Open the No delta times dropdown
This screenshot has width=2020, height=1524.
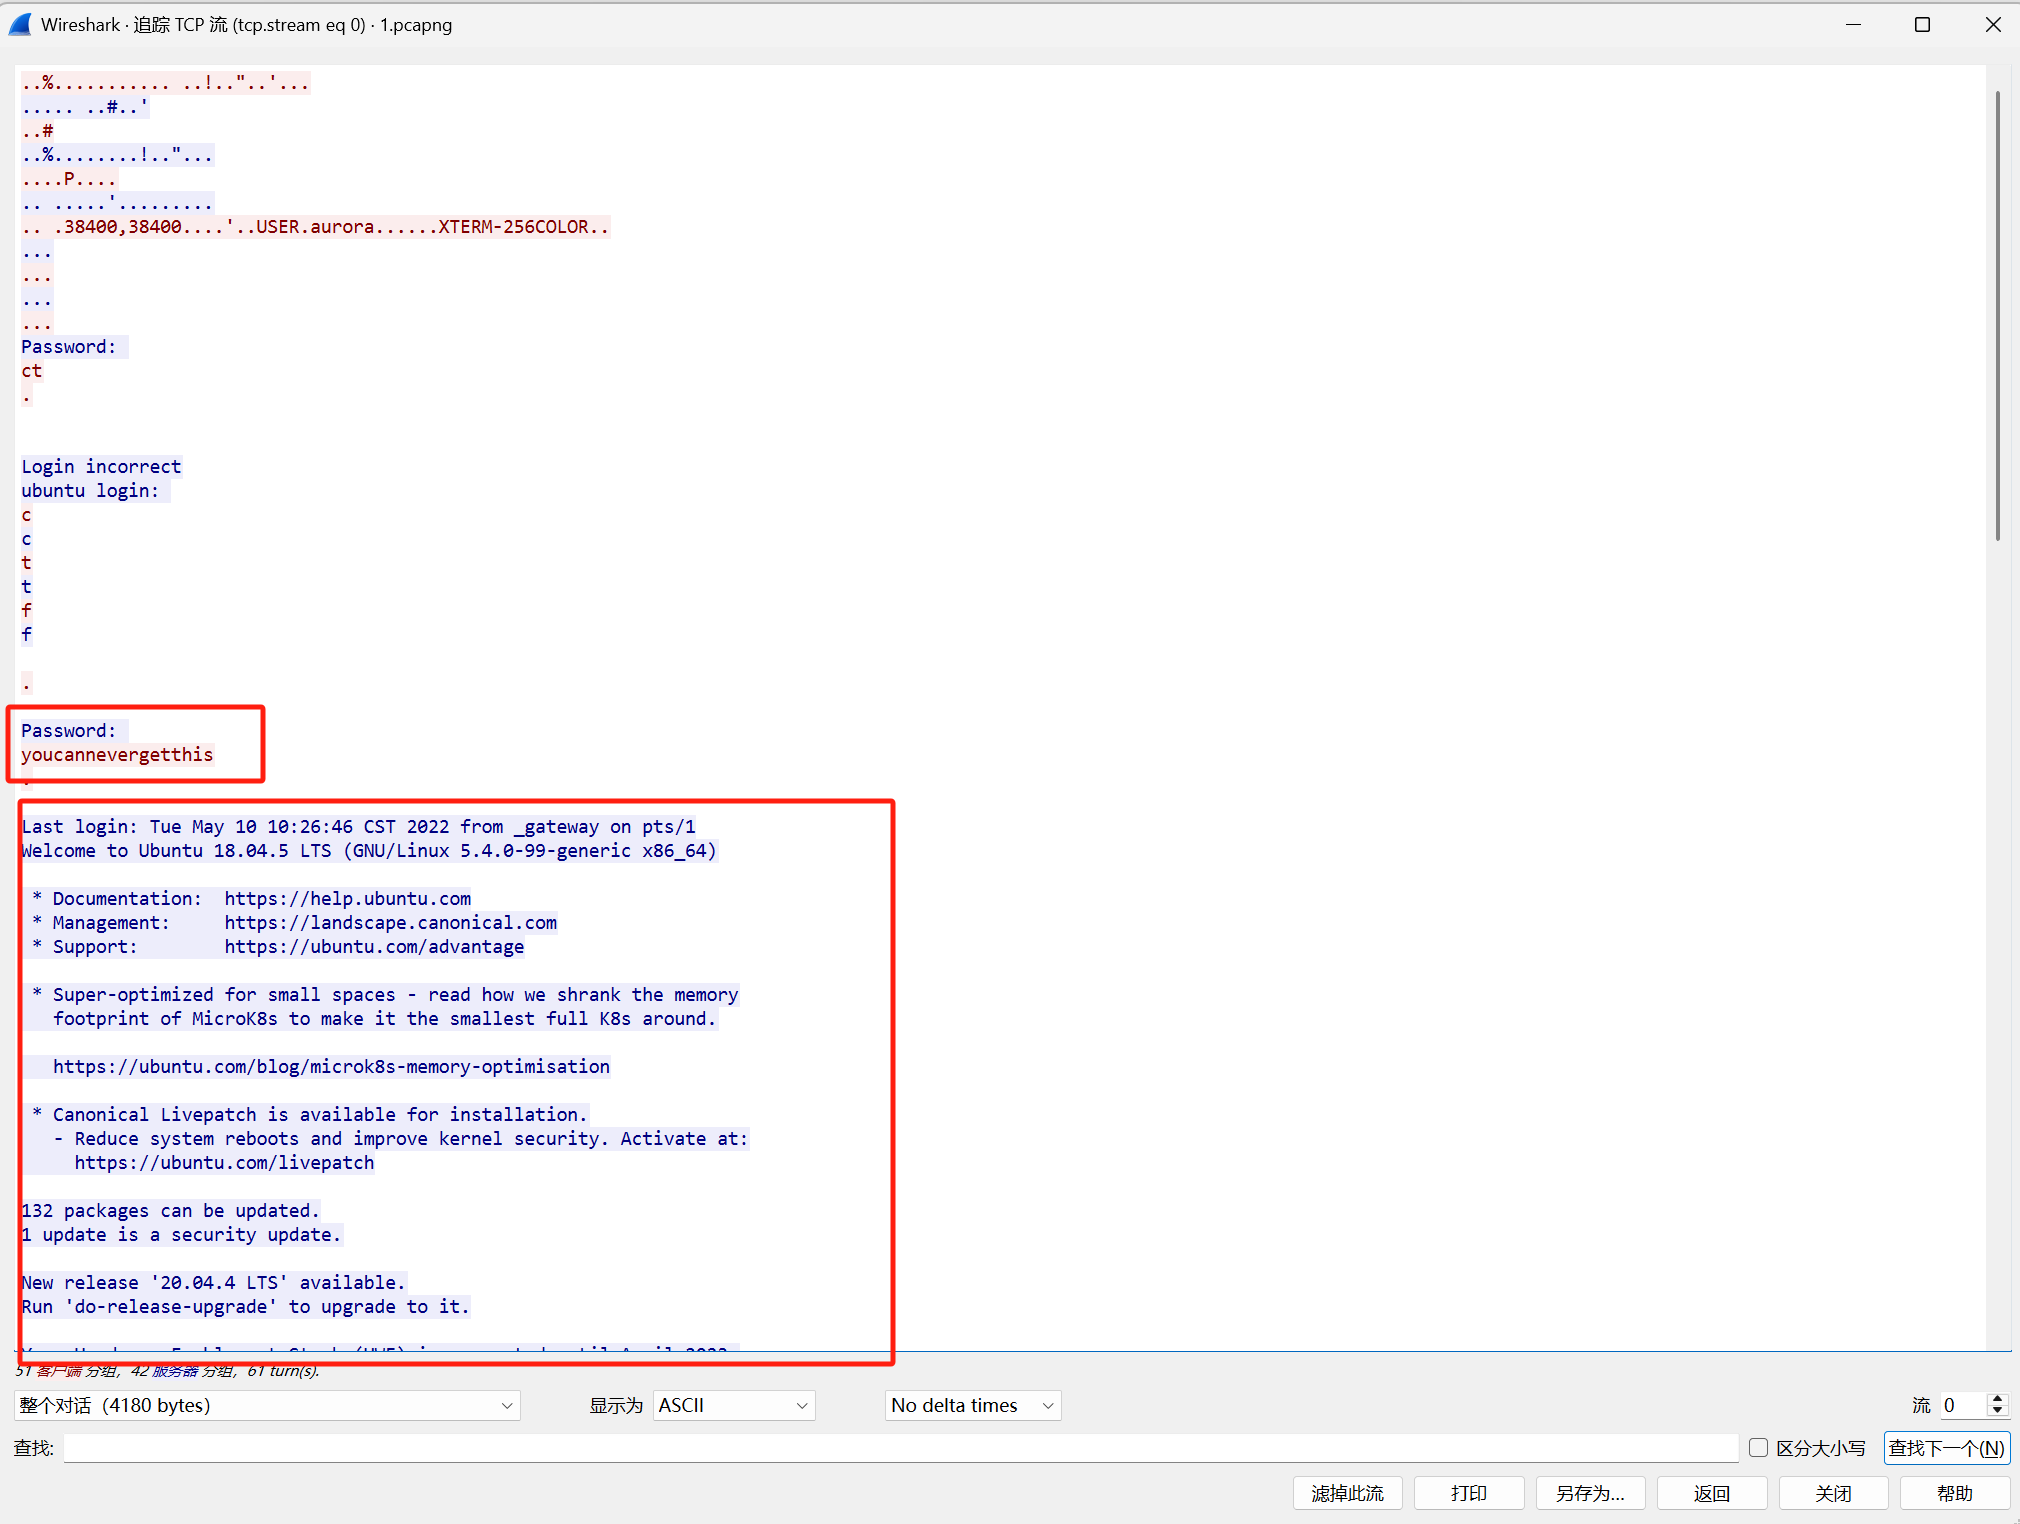tap(972, 1405)
